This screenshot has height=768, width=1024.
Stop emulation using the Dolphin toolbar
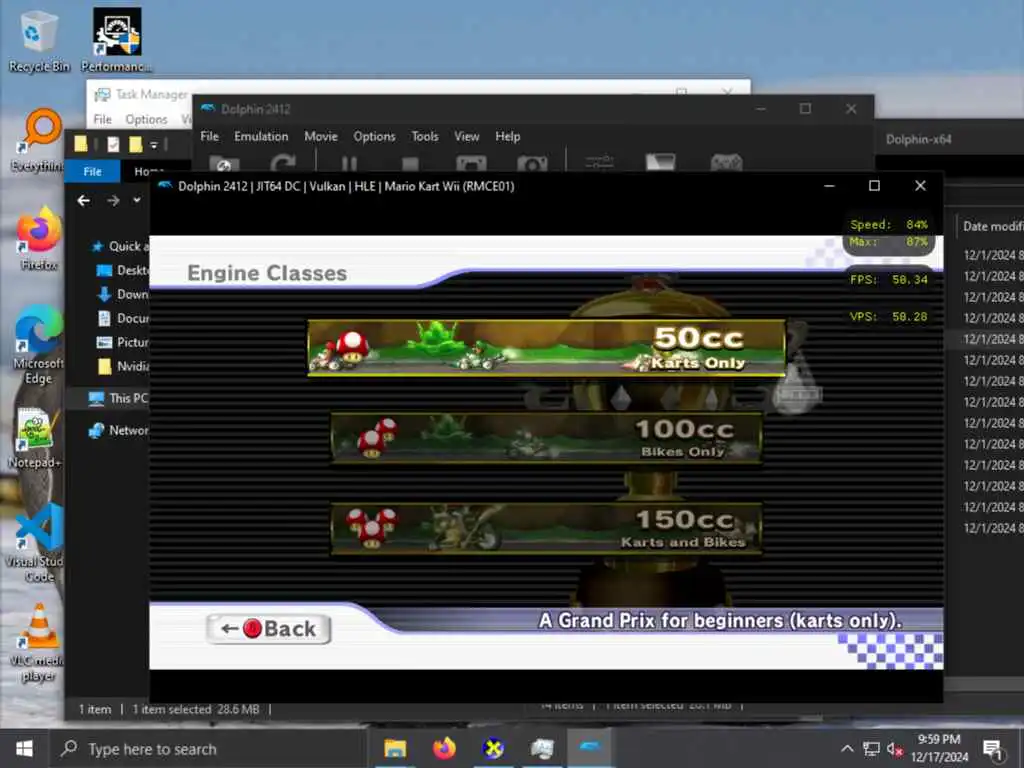click(410, 164)
